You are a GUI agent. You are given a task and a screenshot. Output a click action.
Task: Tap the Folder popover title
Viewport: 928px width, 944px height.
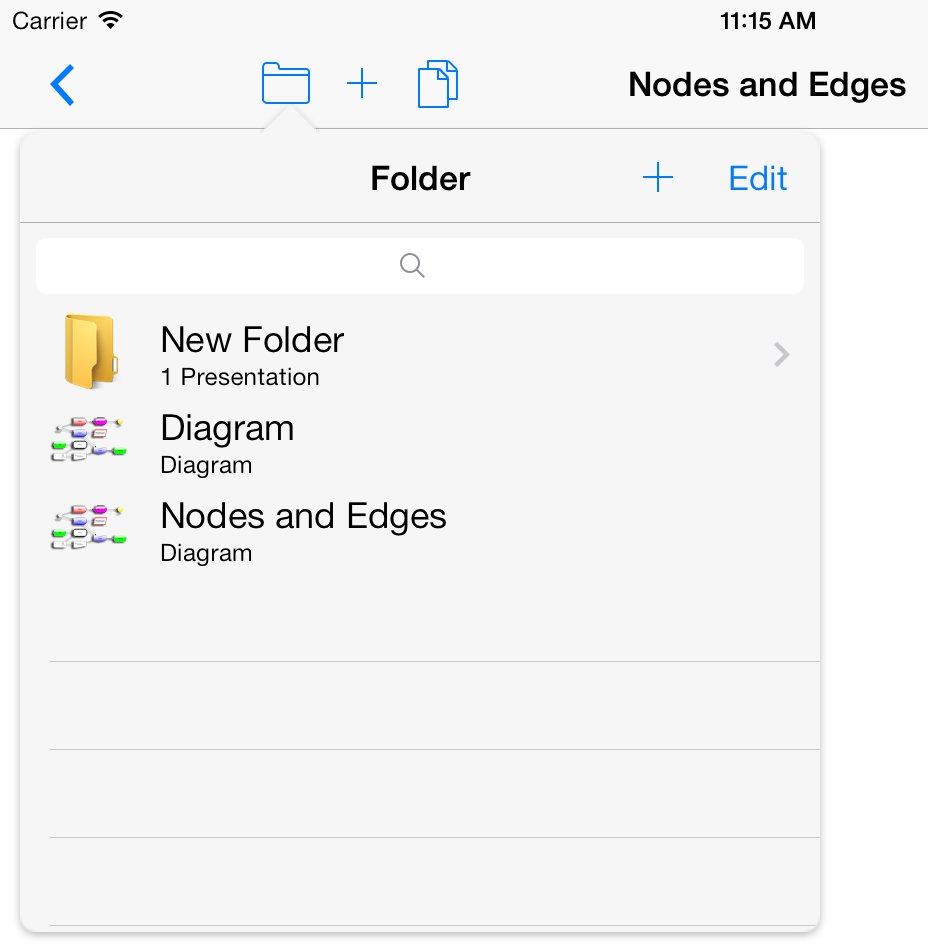click(x=420, y=179)
